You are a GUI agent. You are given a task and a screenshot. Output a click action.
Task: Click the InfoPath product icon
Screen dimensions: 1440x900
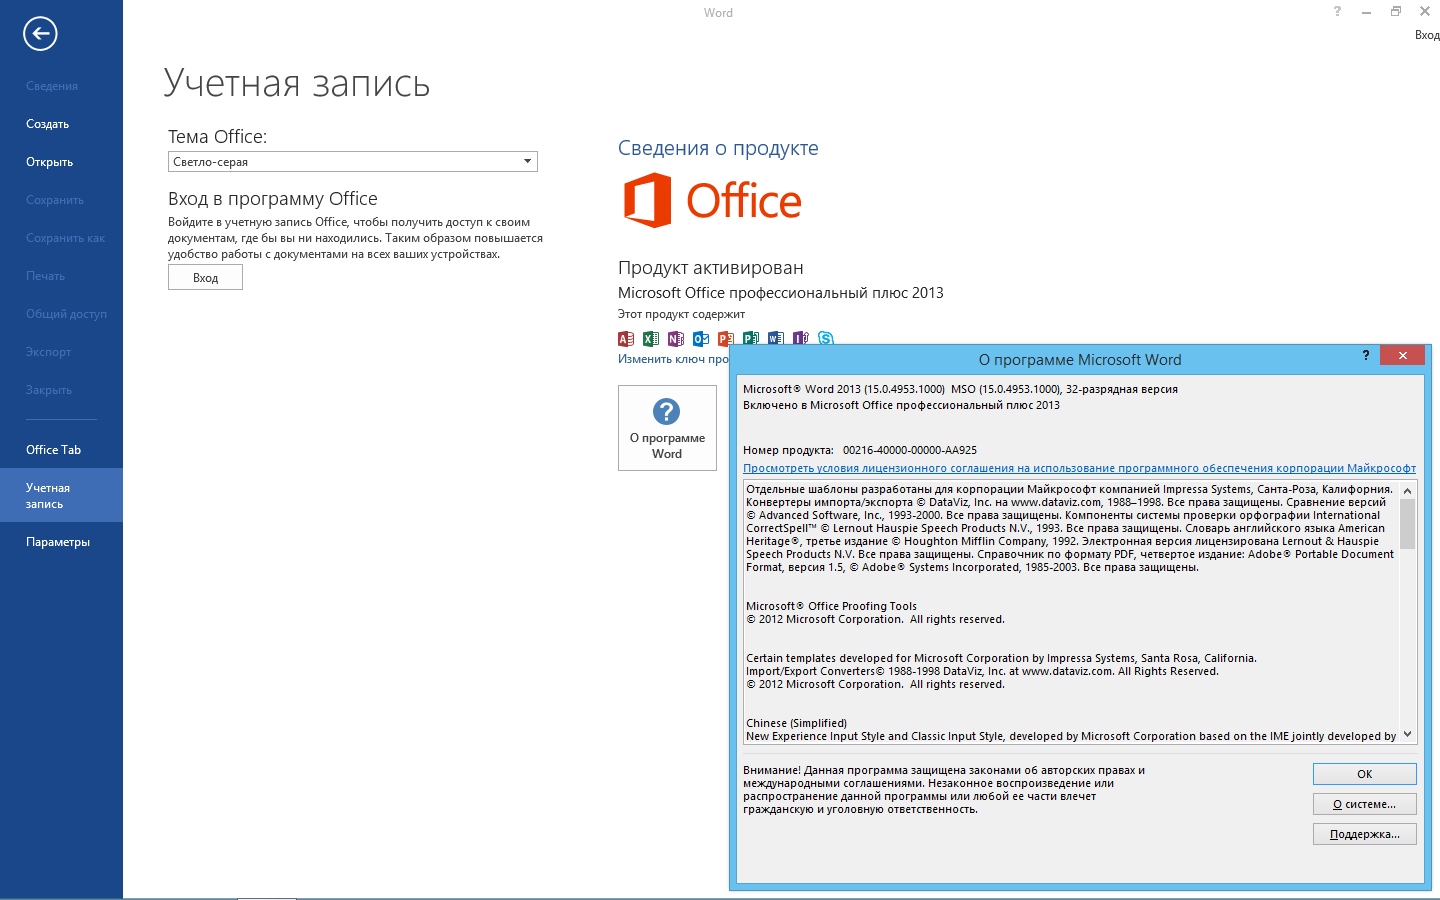801,338
